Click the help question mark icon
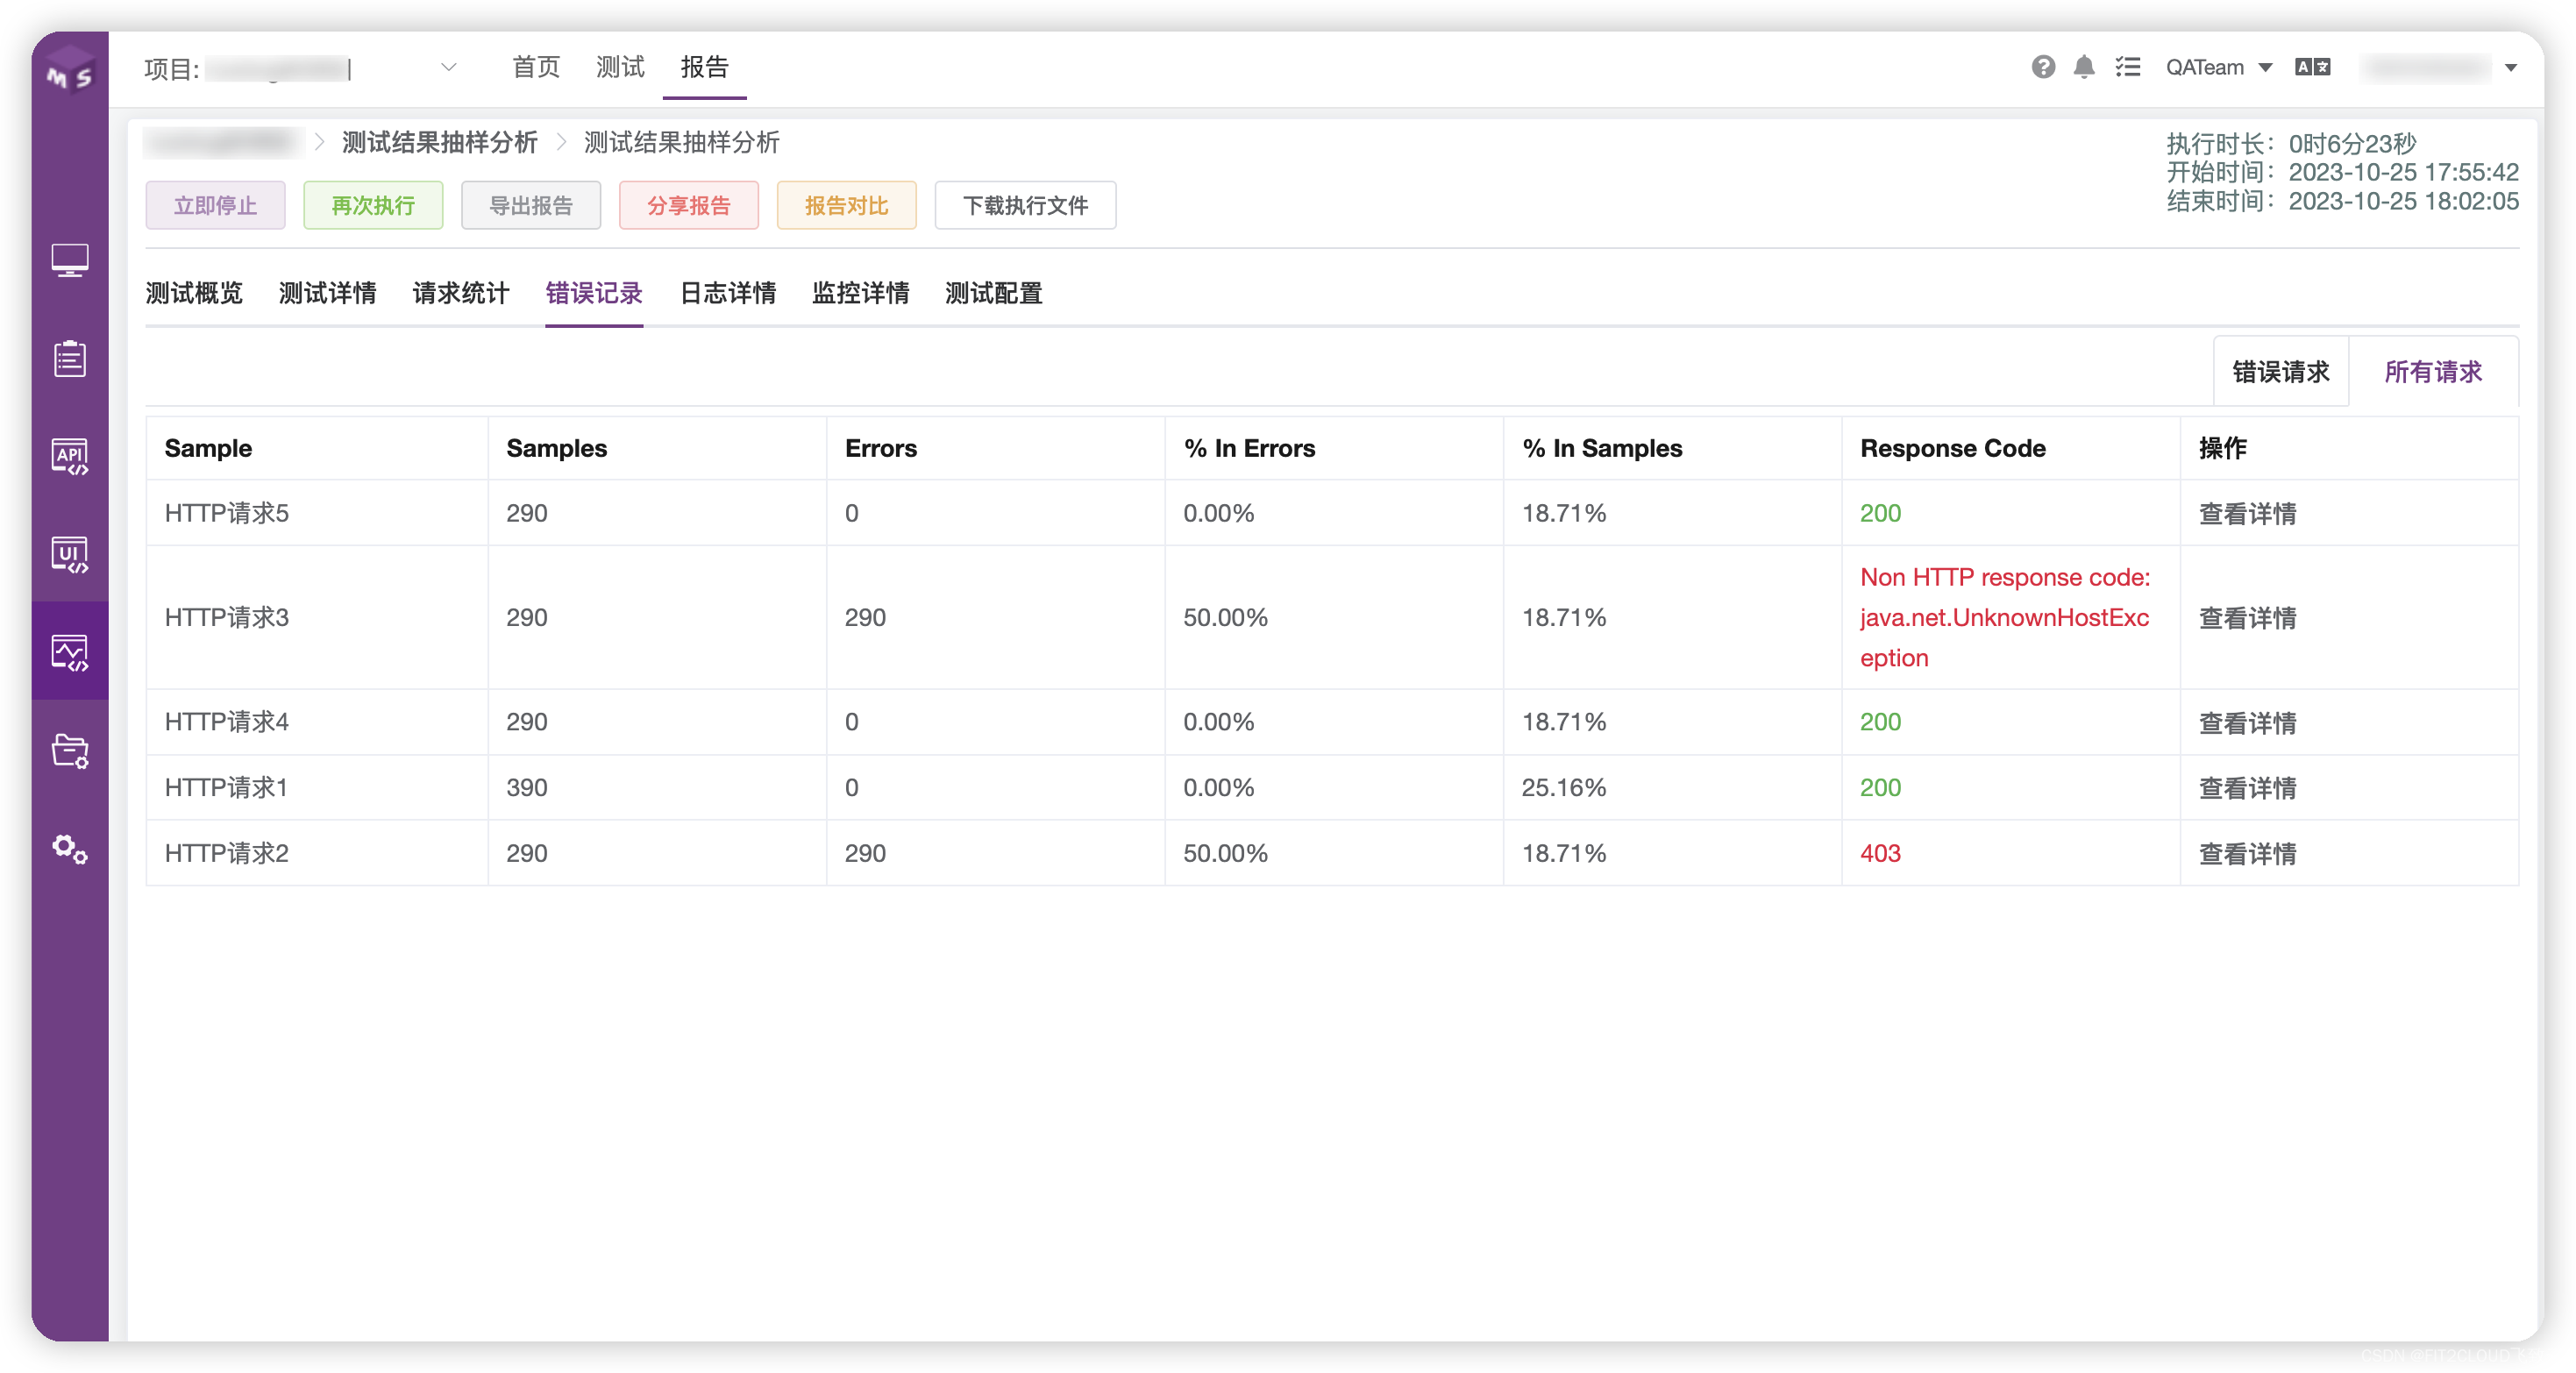 pos(2042,67)
